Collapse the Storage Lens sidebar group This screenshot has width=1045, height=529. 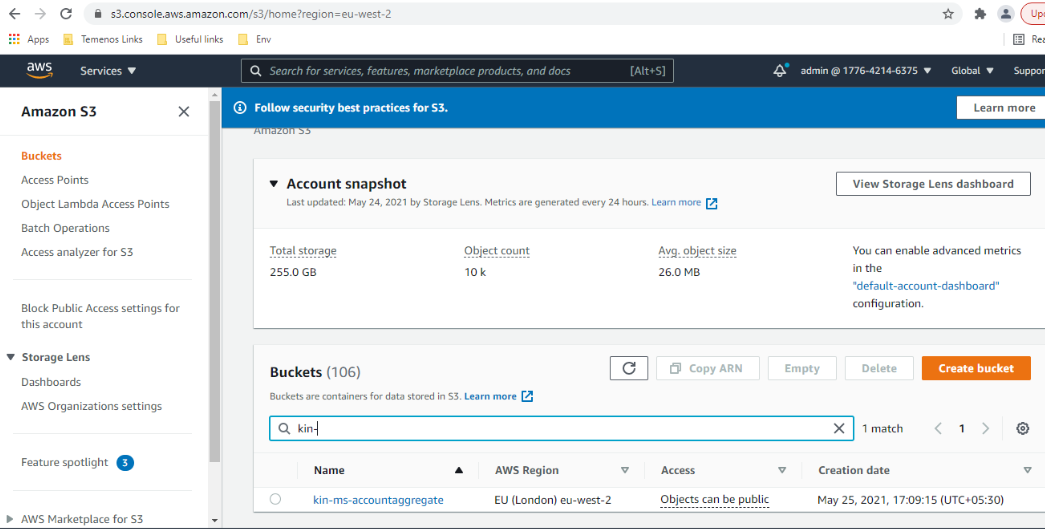pos(11,357)
